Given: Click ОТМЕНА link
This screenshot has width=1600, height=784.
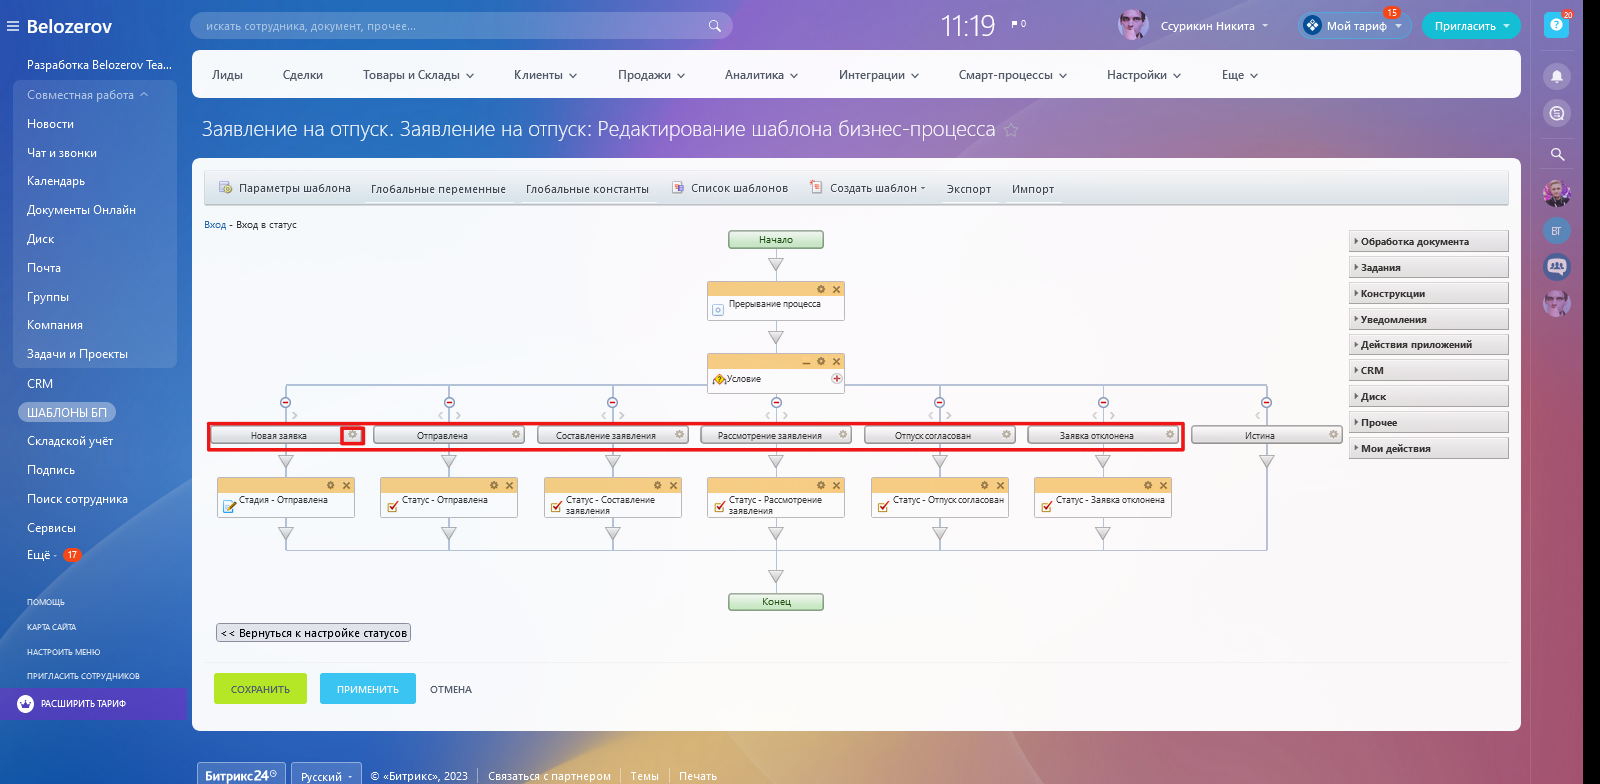Looking at the screenshot, I should [x=451, y=689].
